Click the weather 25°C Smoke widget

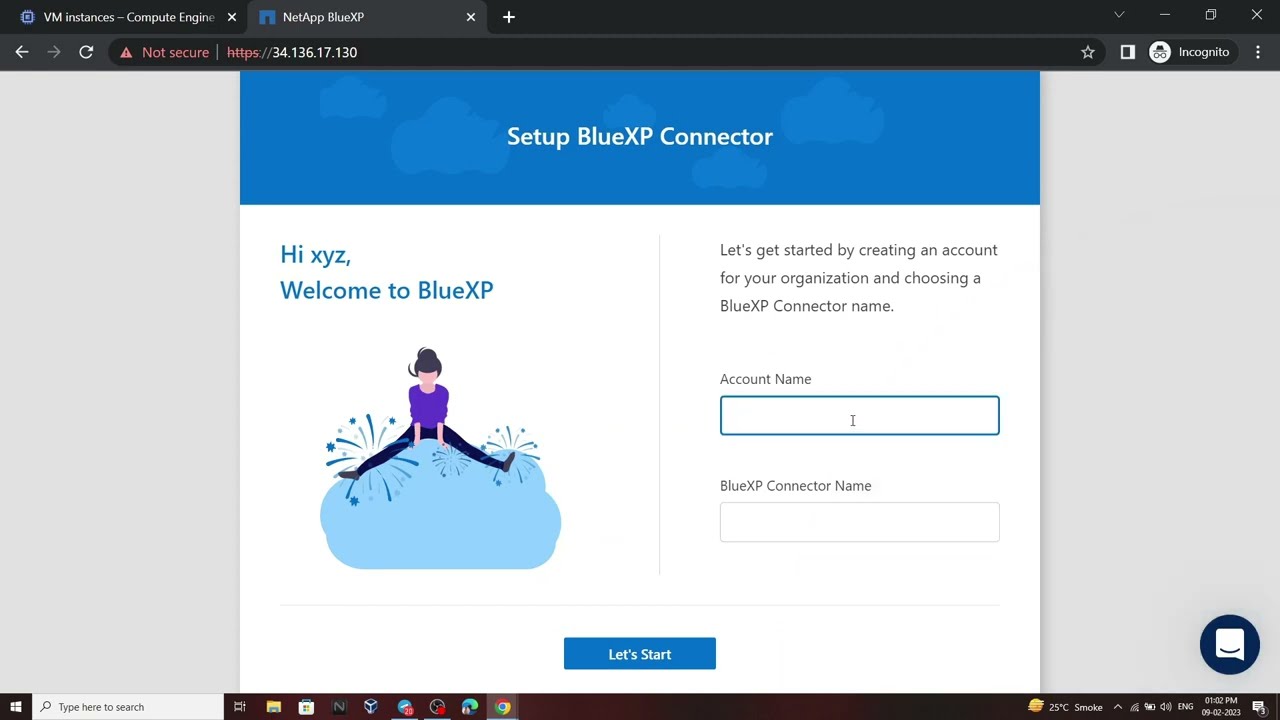click(x=1065, y=707)
